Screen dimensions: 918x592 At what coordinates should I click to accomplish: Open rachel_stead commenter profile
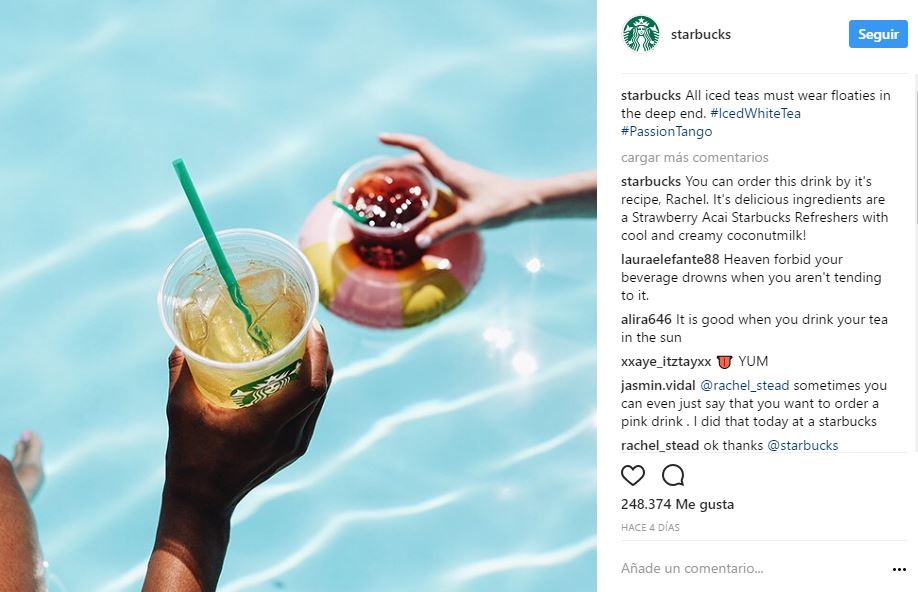660,445
